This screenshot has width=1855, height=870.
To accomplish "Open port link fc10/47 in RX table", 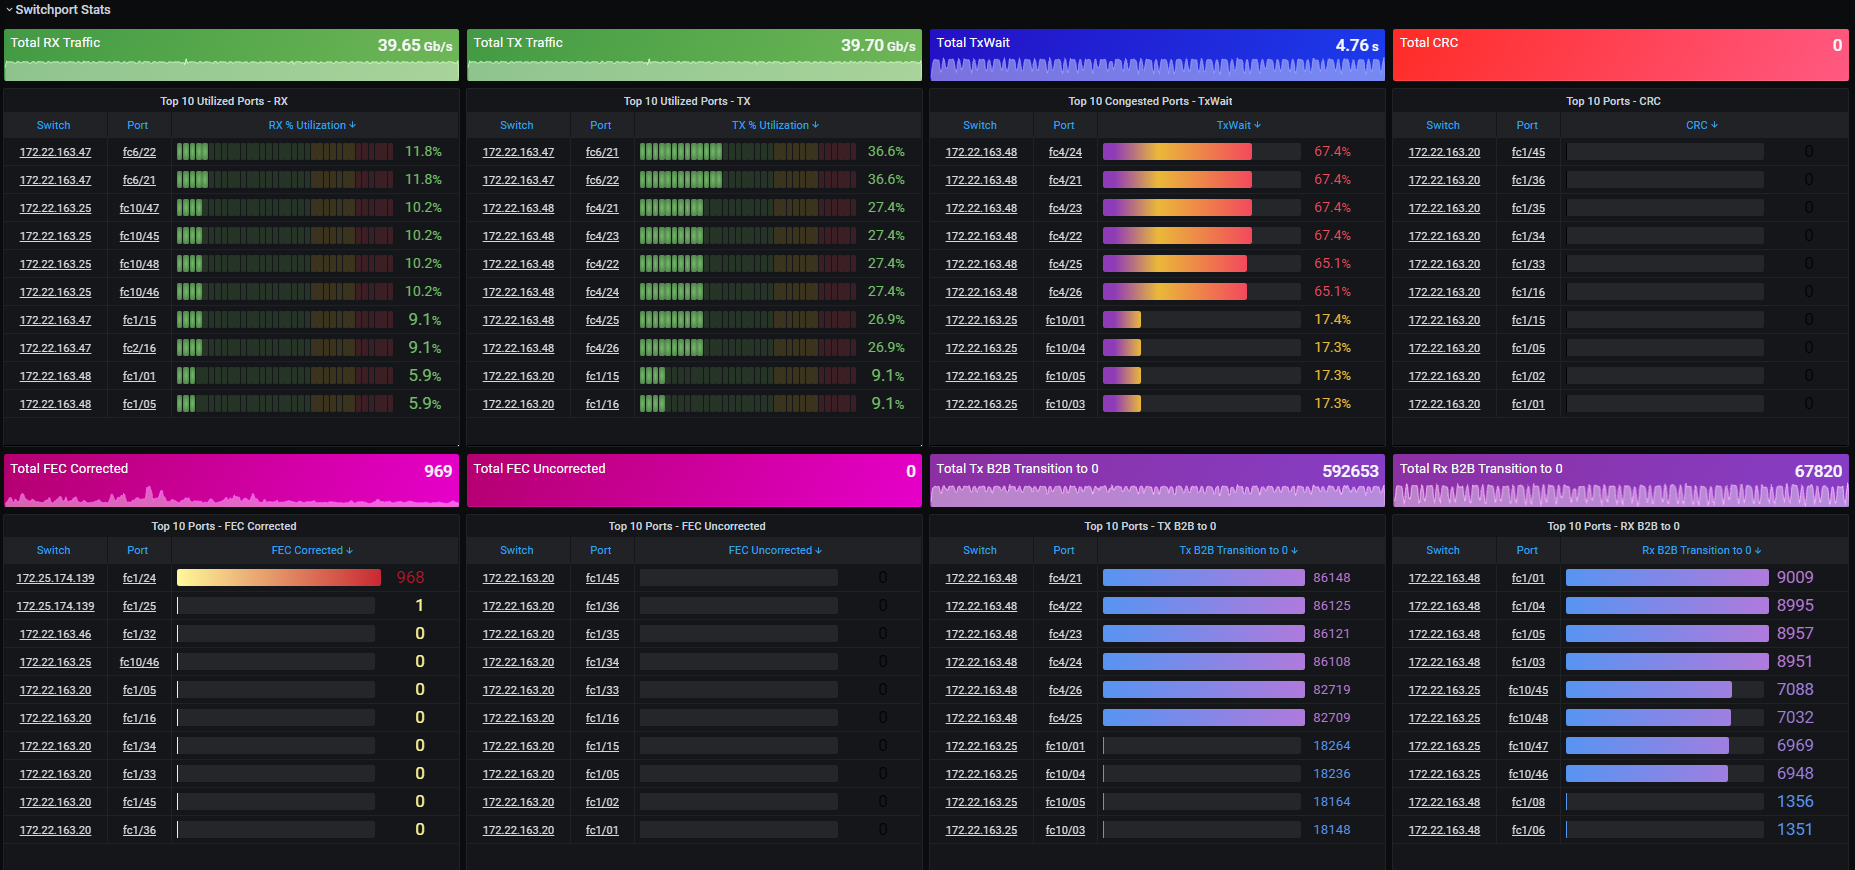I will [x=139, y=208].
